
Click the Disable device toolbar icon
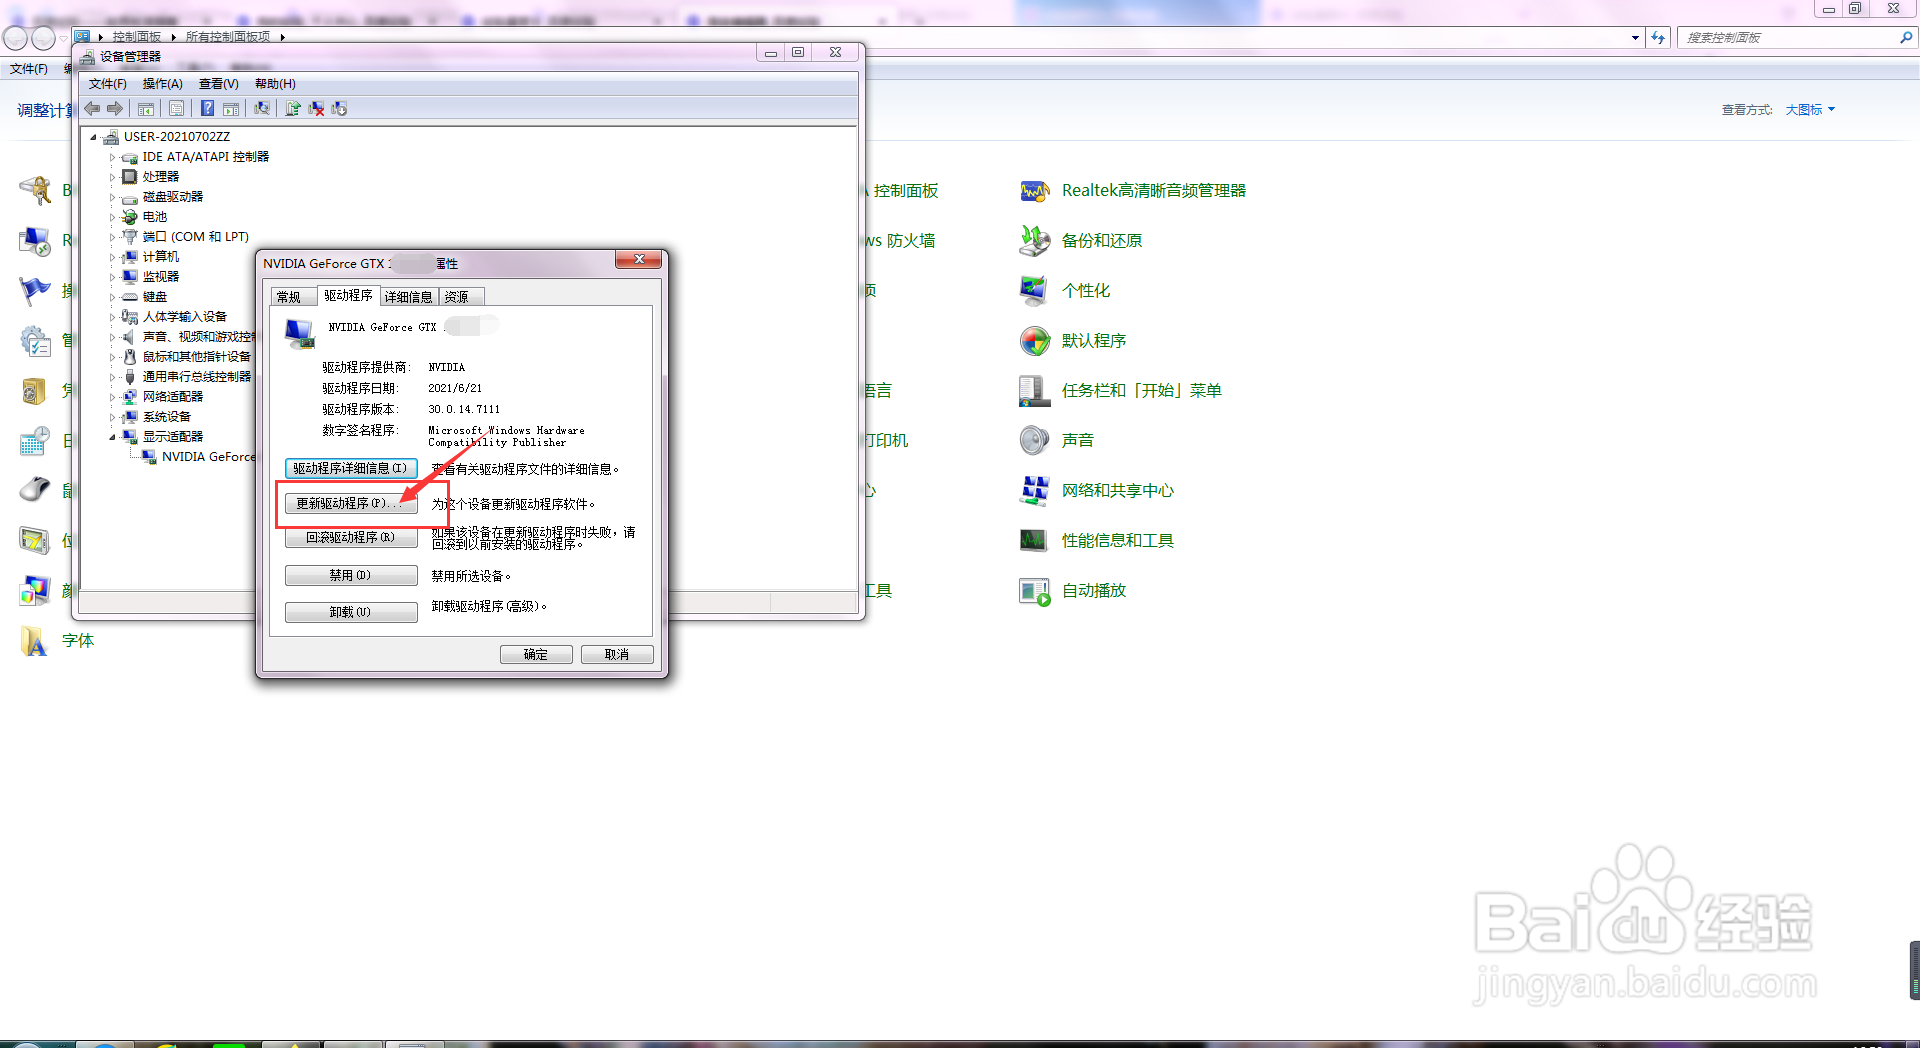[339, 108]
